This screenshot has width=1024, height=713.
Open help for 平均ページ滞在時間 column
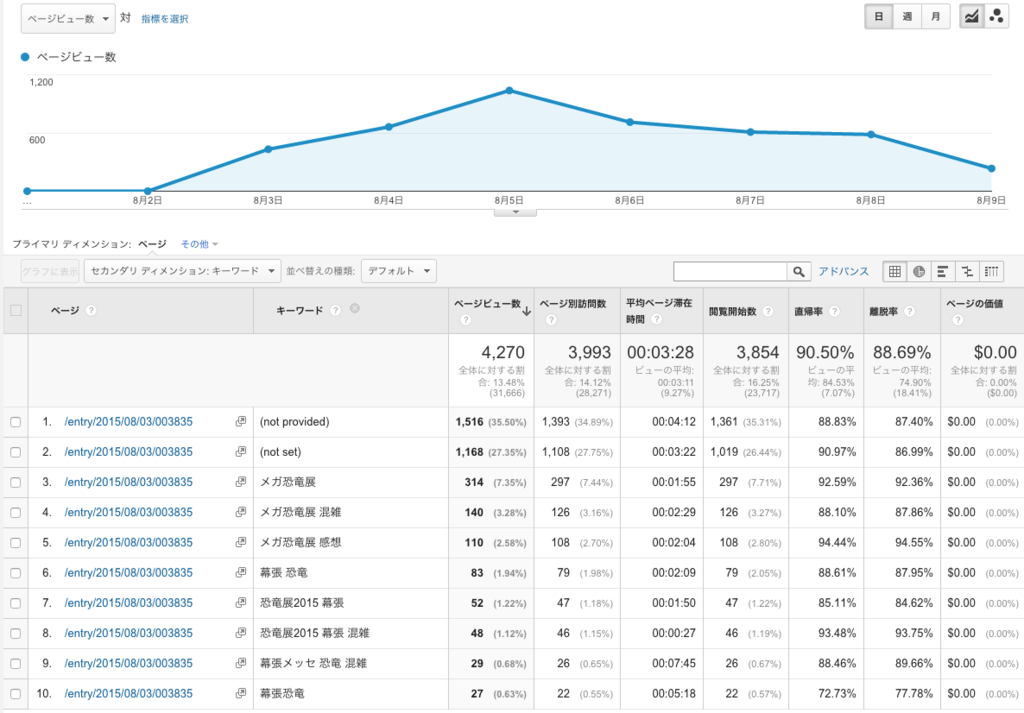coord(657,319)
